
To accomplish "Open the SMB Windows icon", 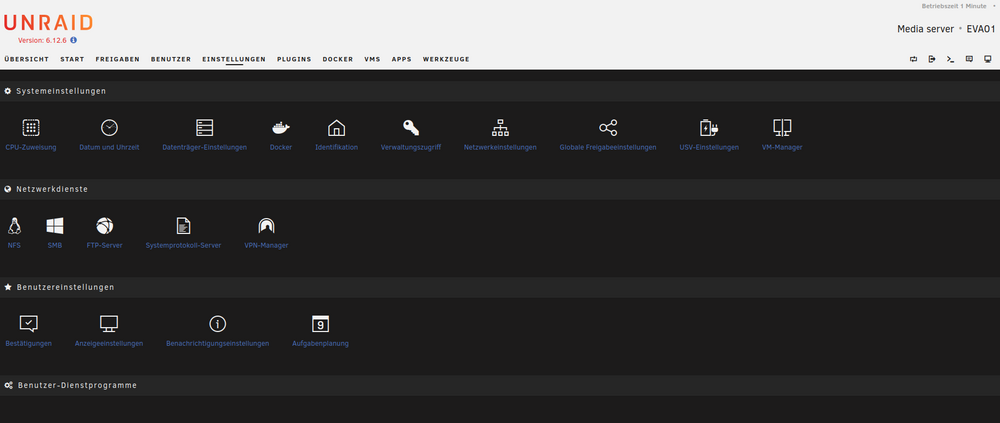I will 55,226.
